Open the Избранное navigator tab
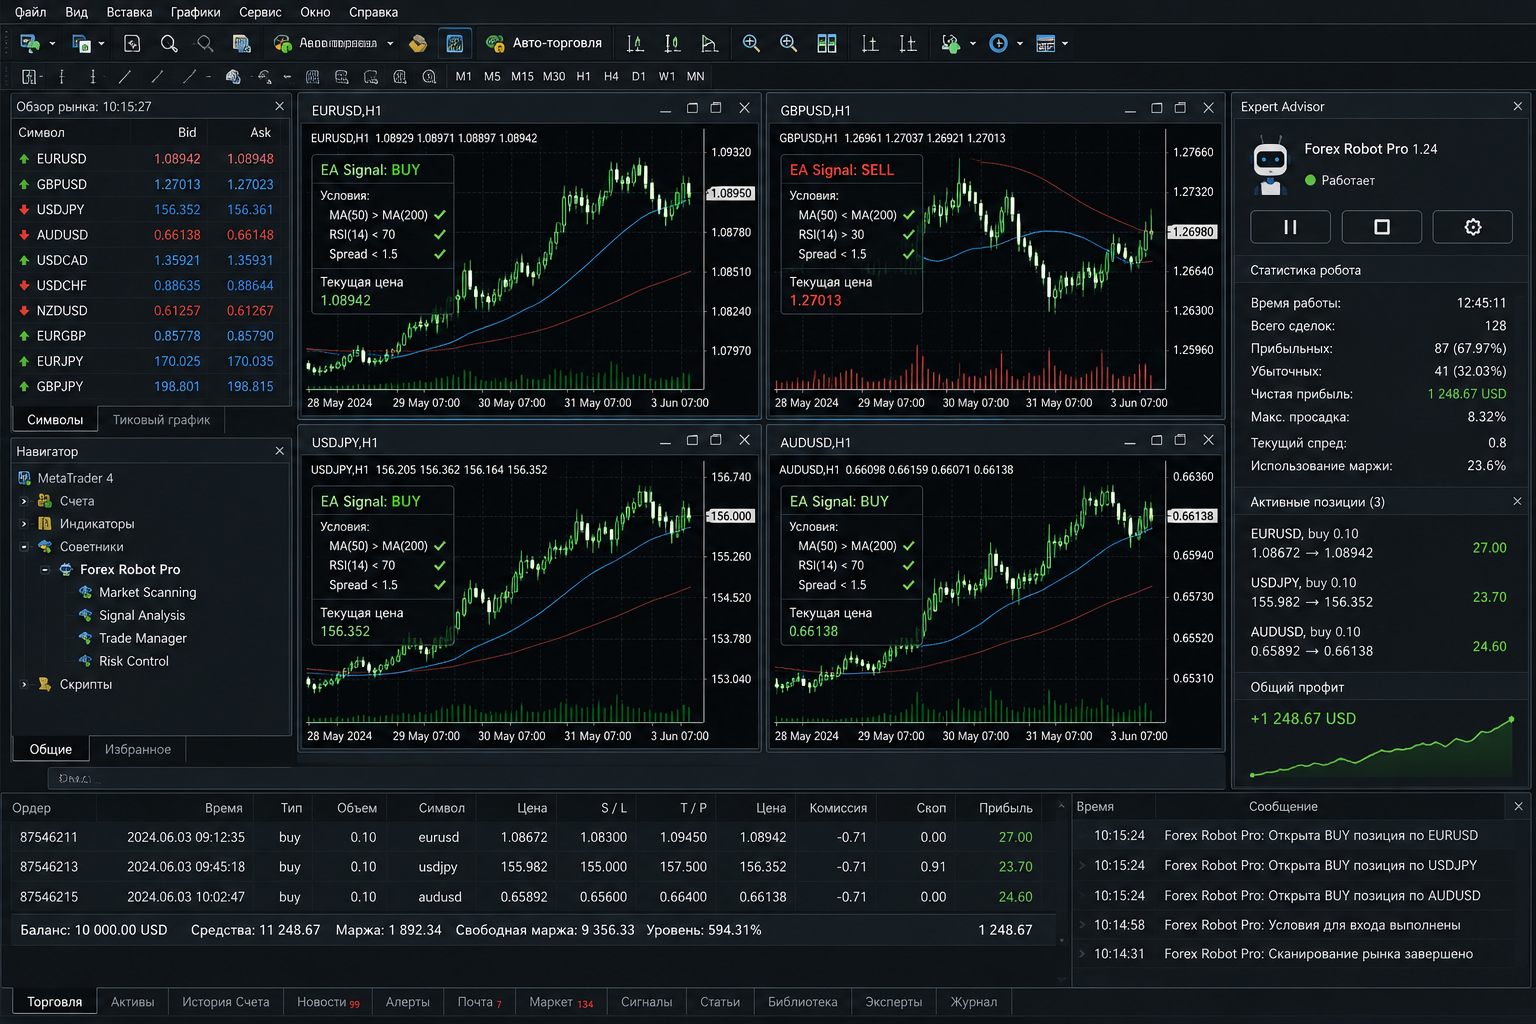 click(x=138, y=749)
